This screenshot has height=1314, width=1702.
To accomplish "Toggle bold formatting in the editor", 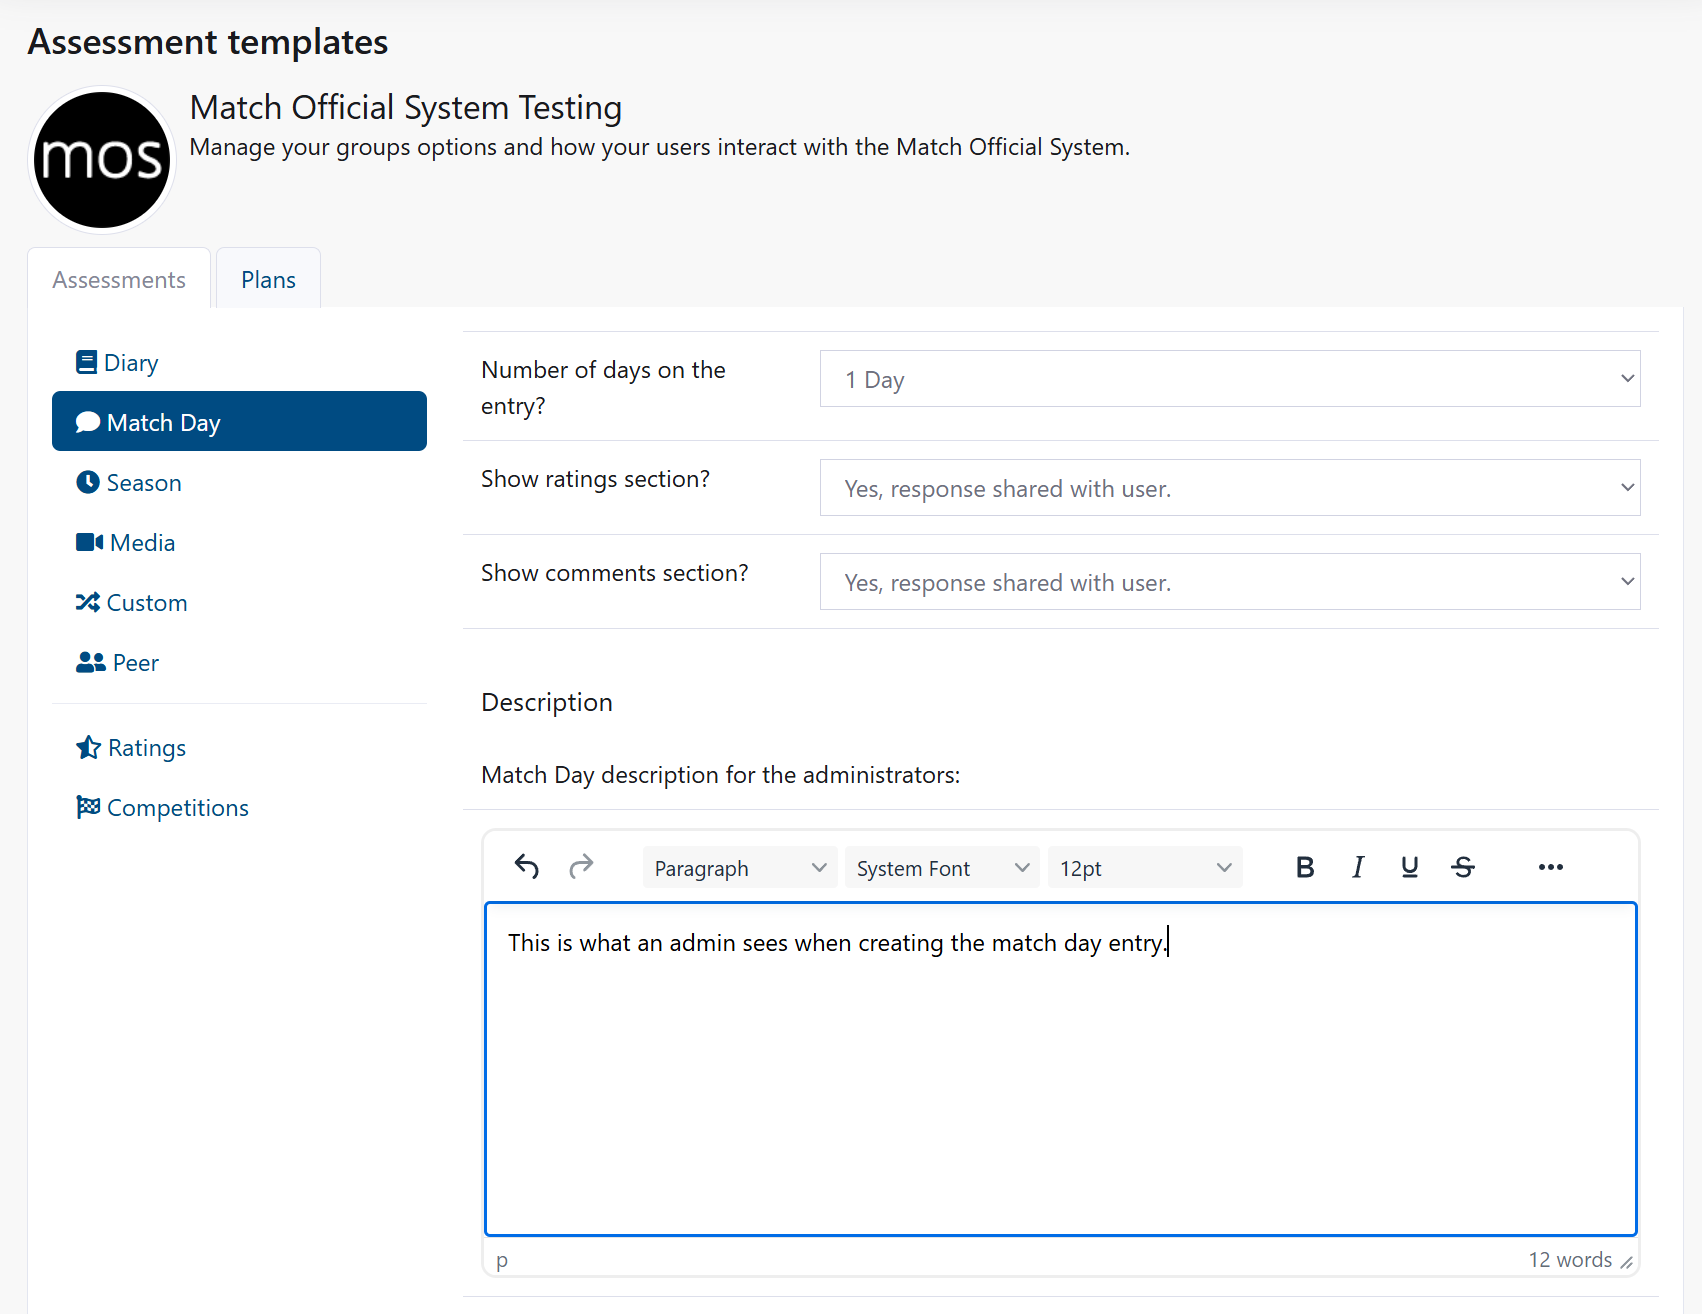I will pos(1305,867).
